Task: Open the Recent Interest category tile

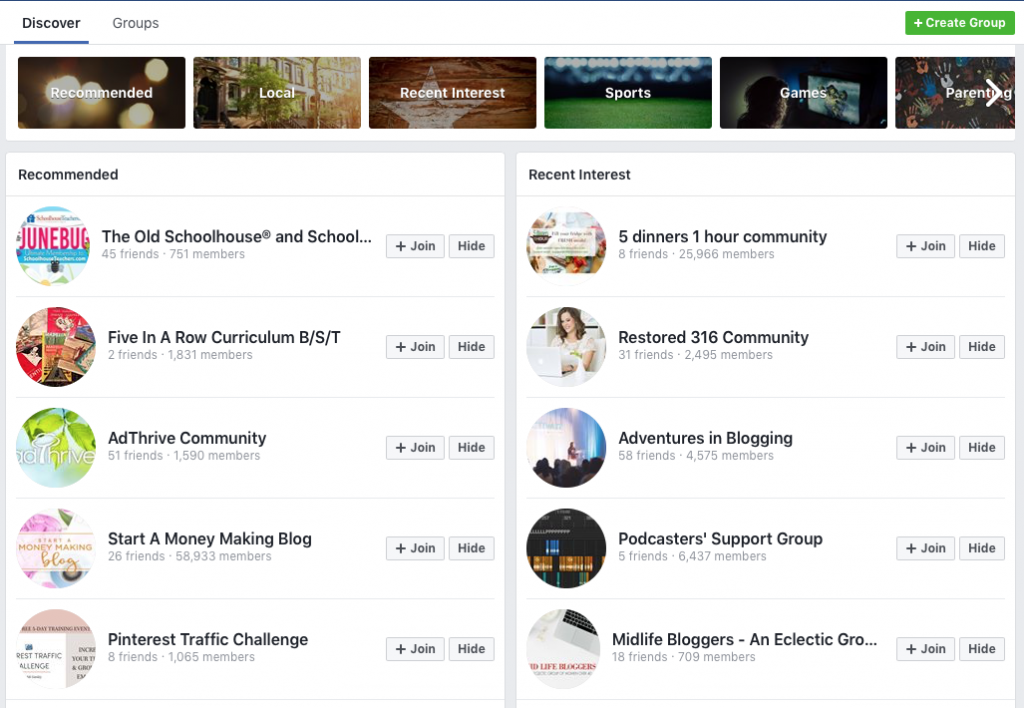Action: [453, 93]
